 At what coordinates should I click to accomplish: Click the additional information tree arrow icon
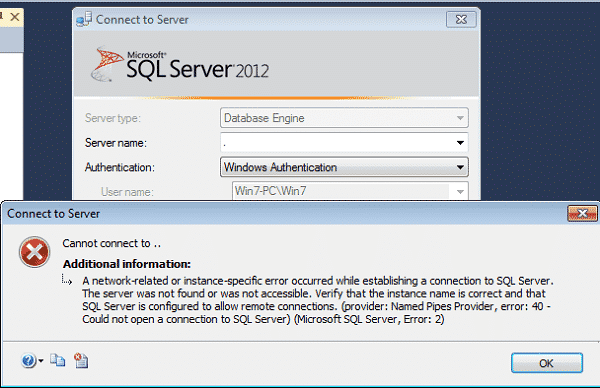pos(67,280)
